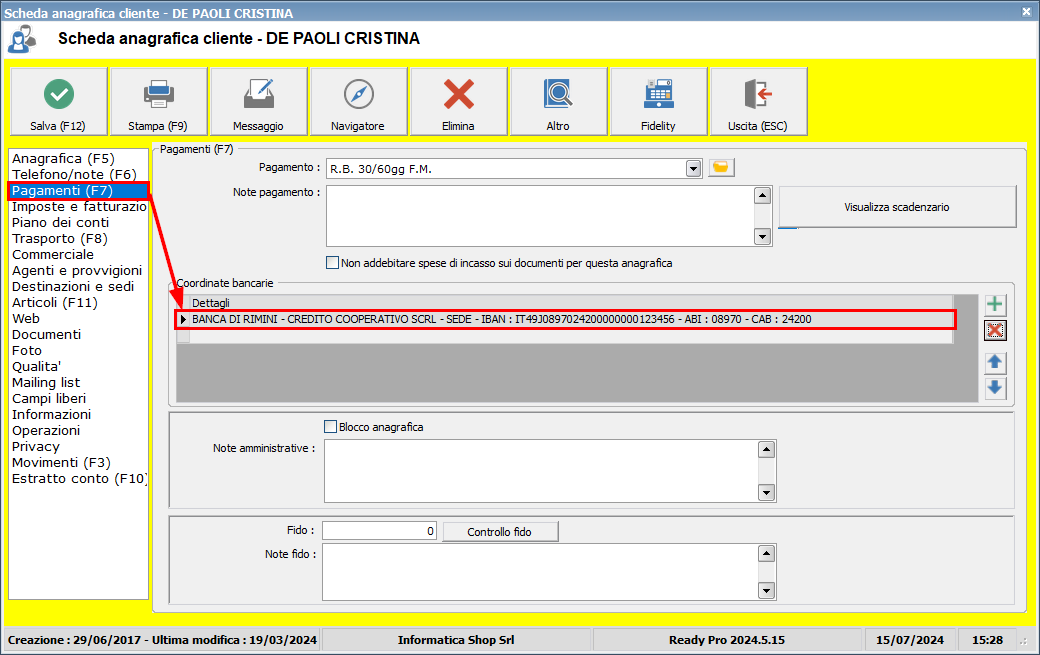This screenshot has width=1040, height=655.
Task: Open Commerciale section in sidebar
Action: pyautogui.click(x=53, y=255)
